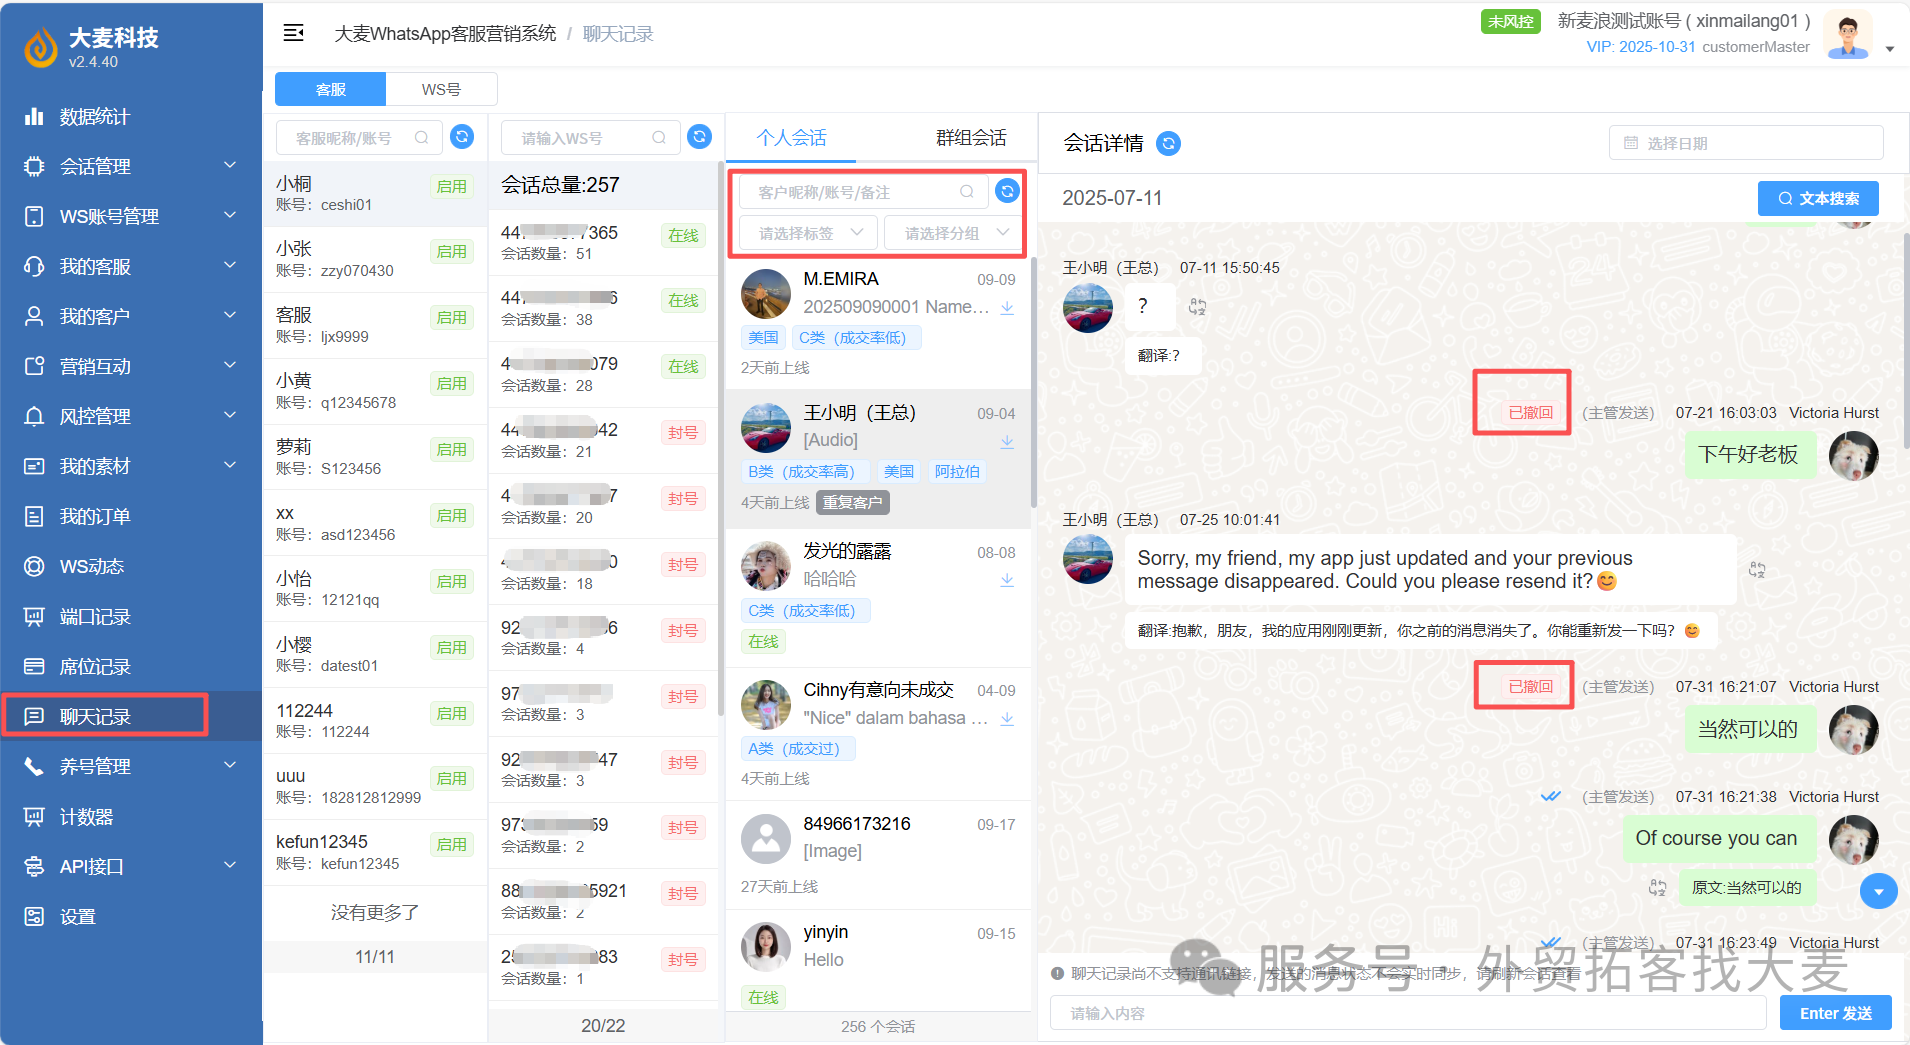This screenshot has width=1910, height=1045.
Task: Expand 营销互动 menu
Action: [131, 367]
